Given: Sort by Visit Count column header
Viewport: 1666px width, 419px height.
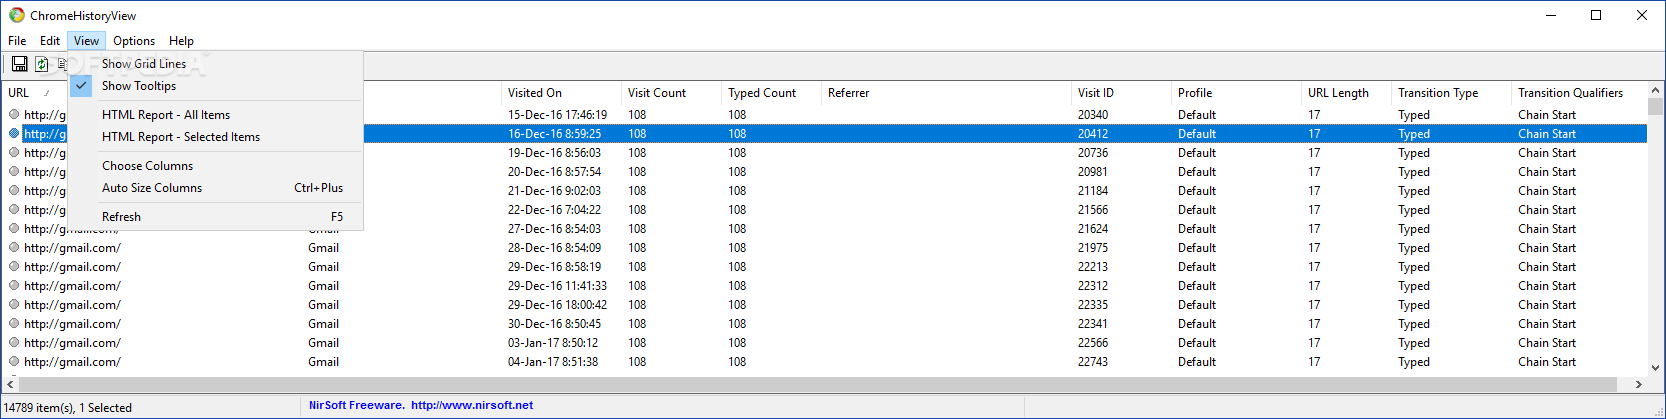Looking at the screenshot, I should (x=671, y=92).
